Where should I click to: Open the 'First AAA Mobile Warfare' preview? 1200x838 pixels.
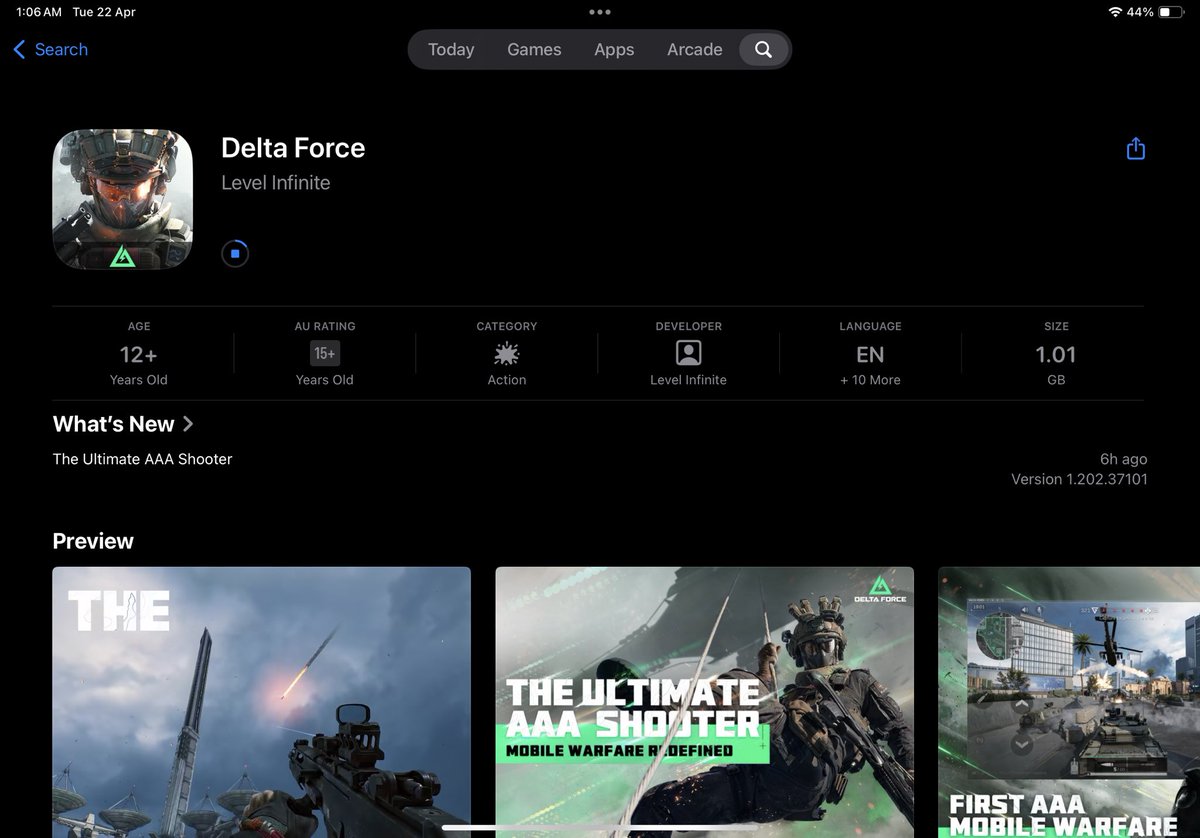[x=1069, y=702]
